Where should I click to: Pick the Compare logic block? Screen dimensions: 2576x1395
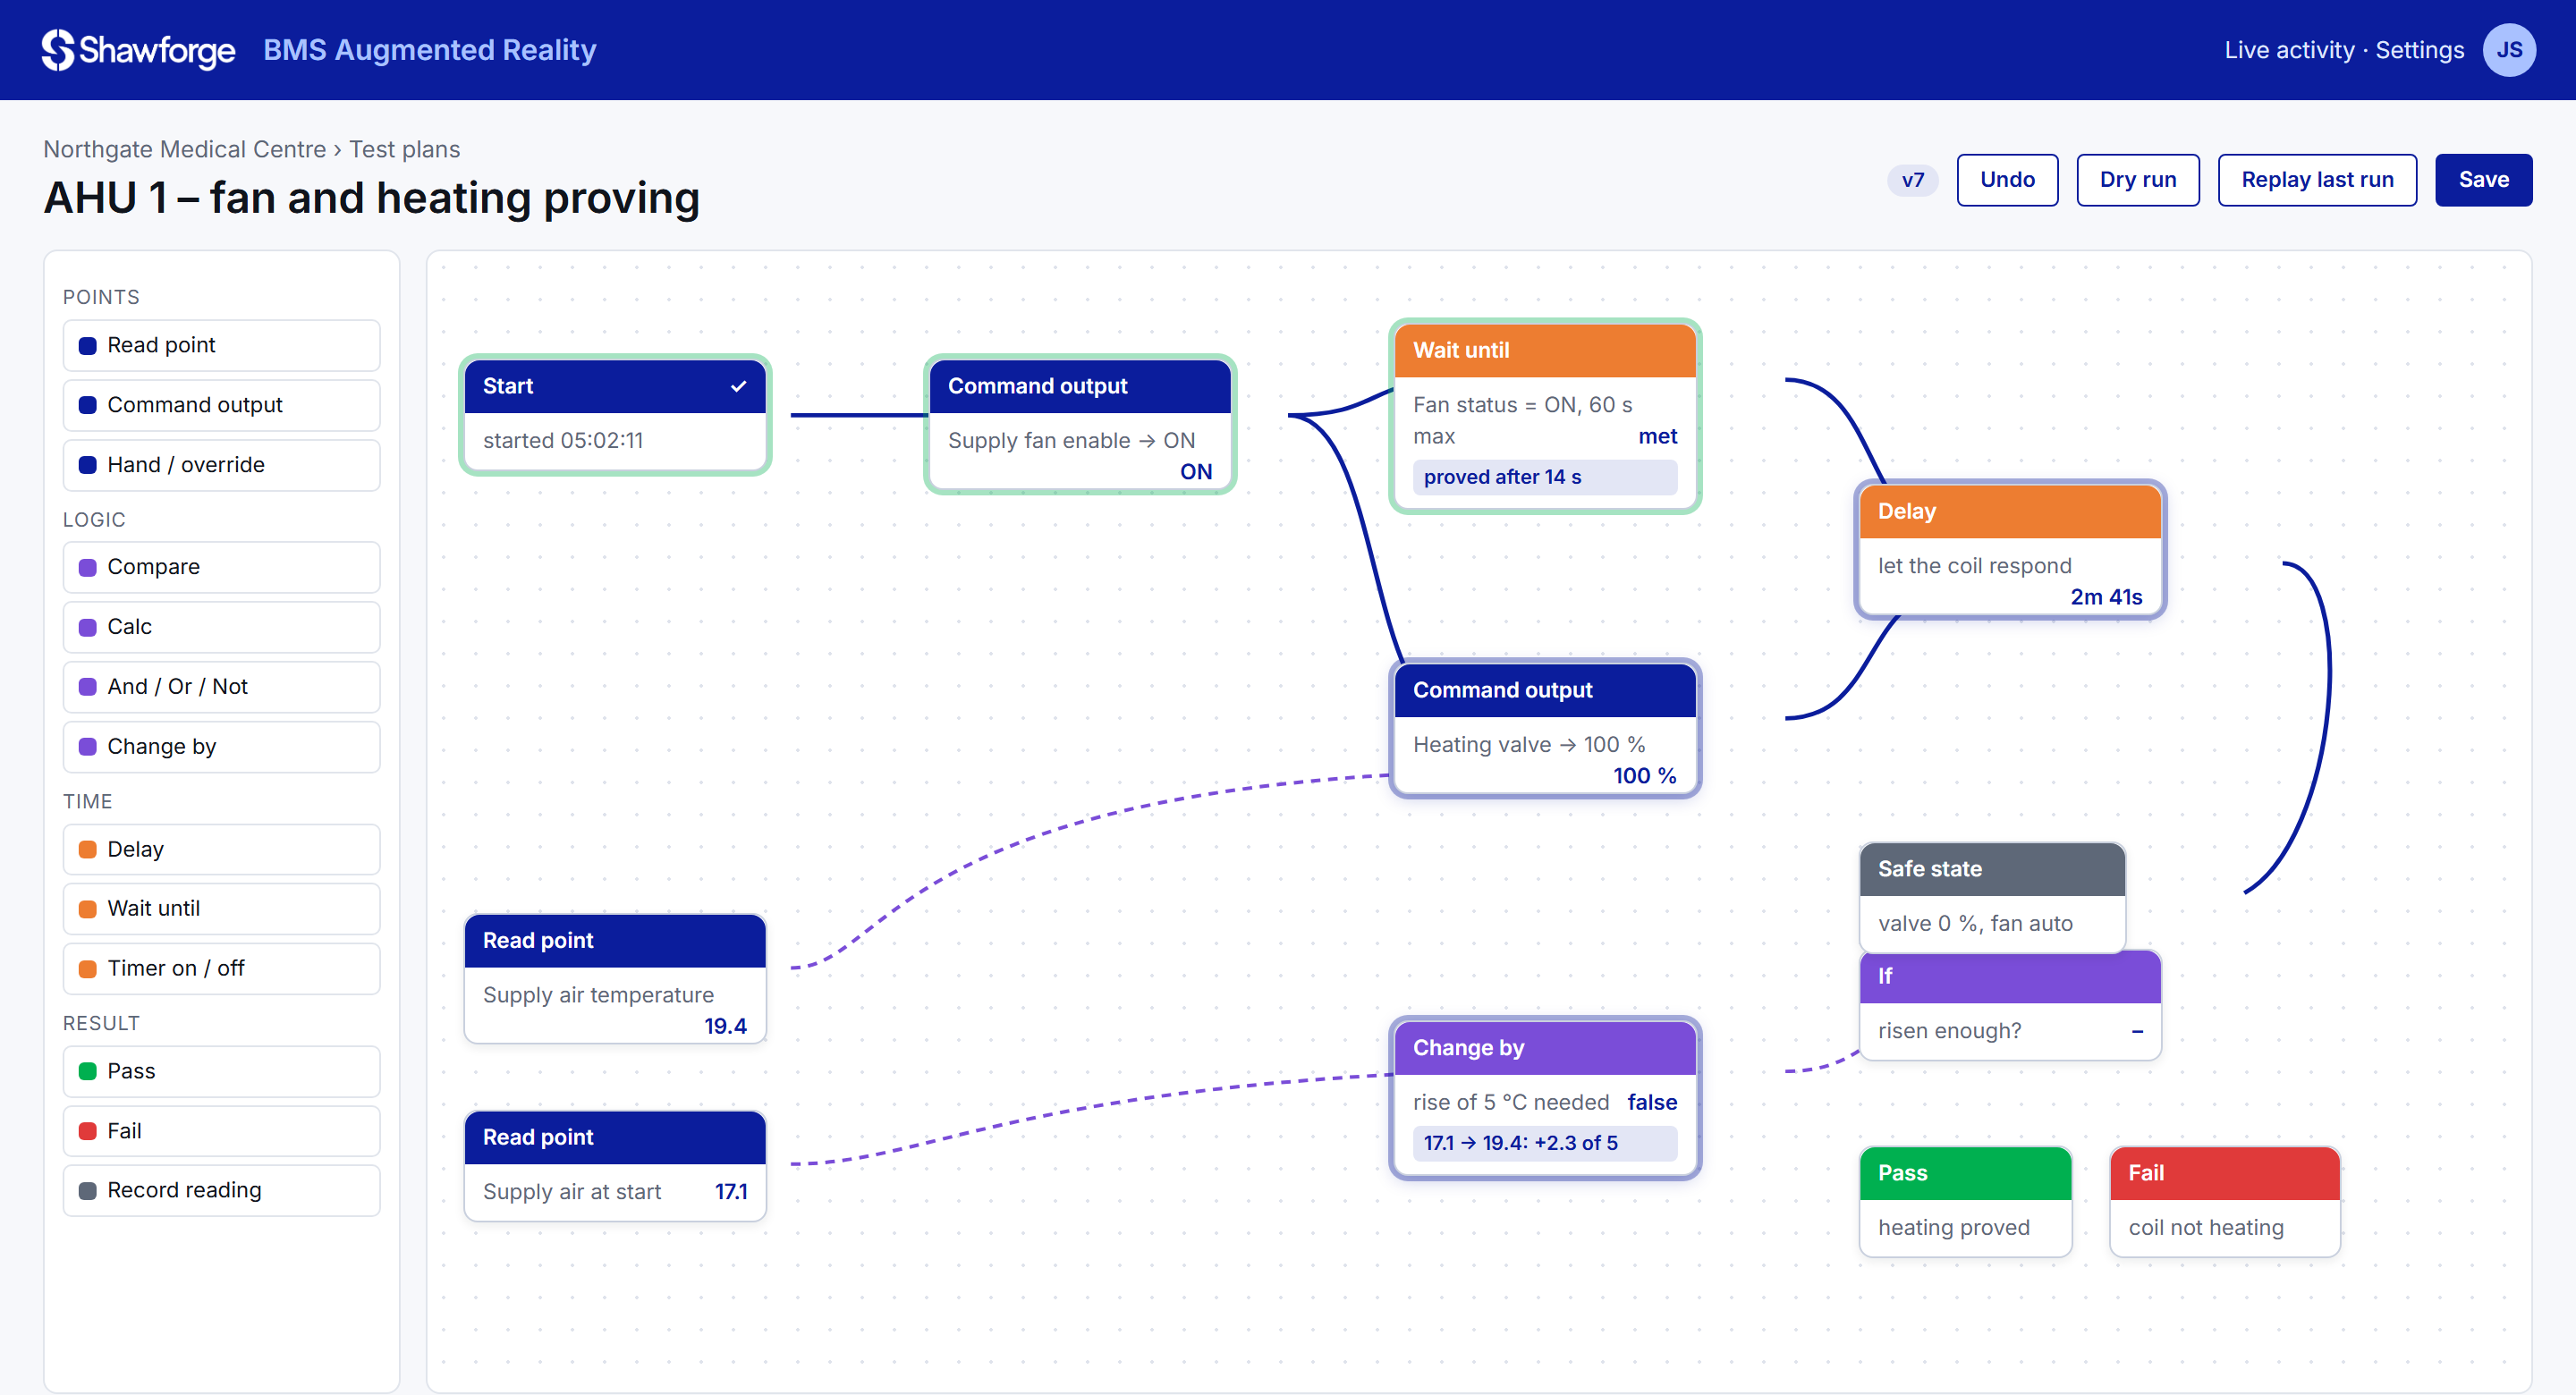tap(221, 567)
